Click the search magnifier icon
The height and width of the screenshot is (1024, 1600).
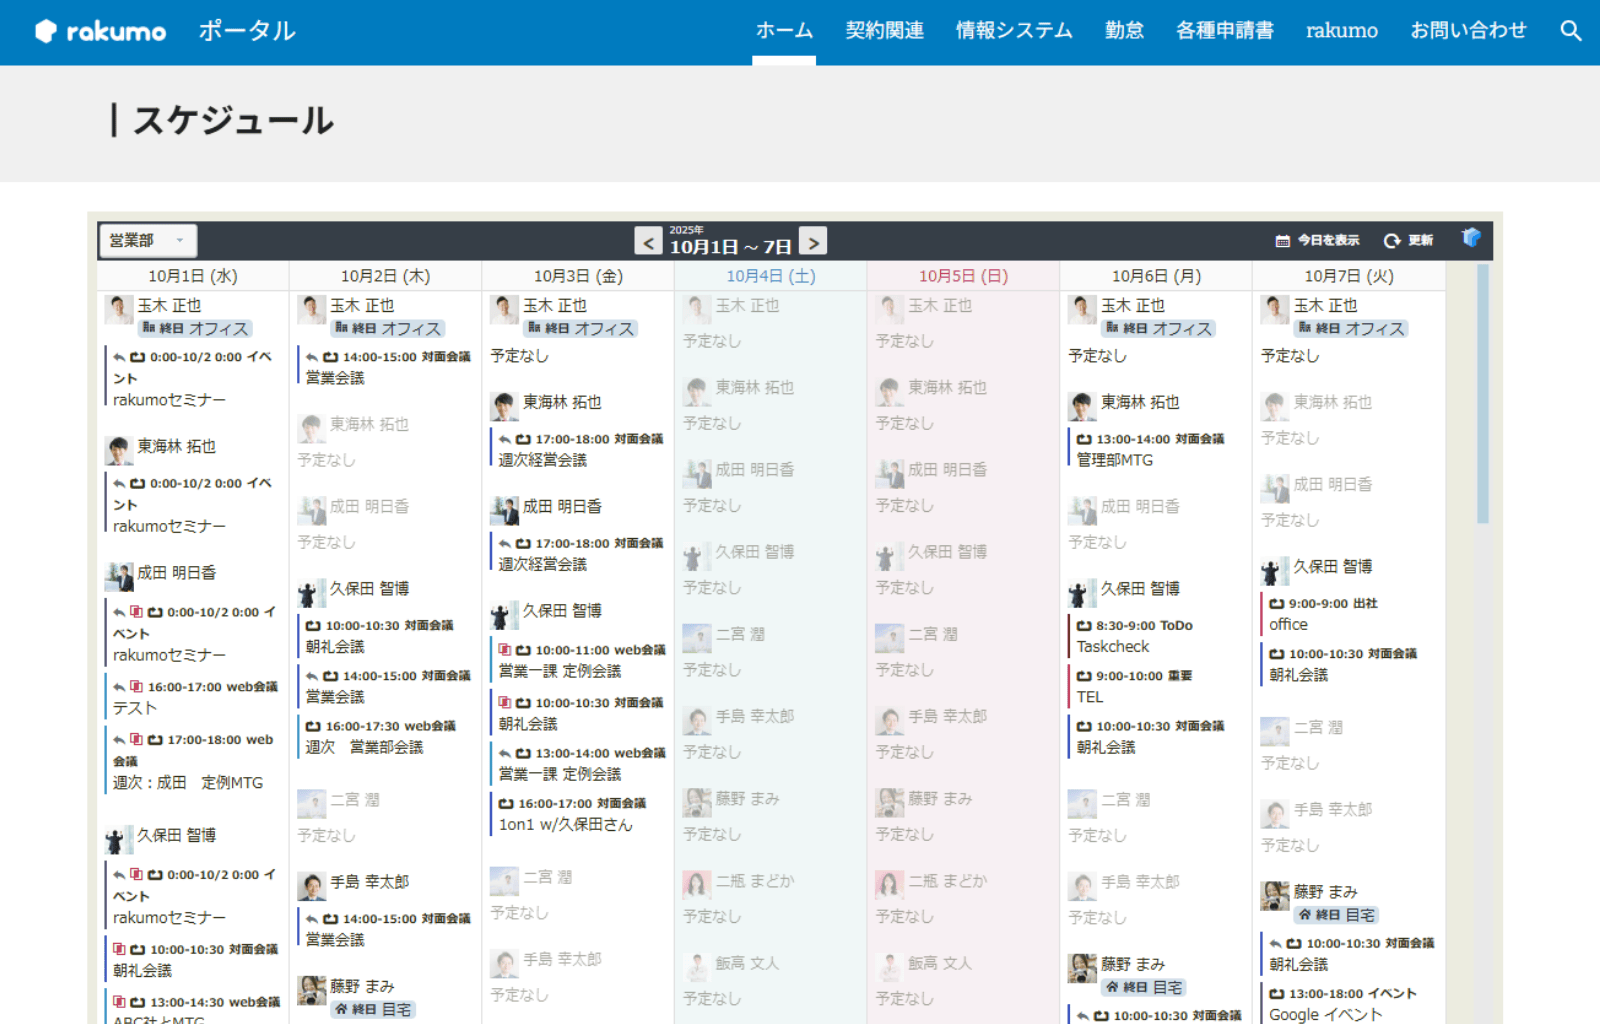coord(1570,31)
